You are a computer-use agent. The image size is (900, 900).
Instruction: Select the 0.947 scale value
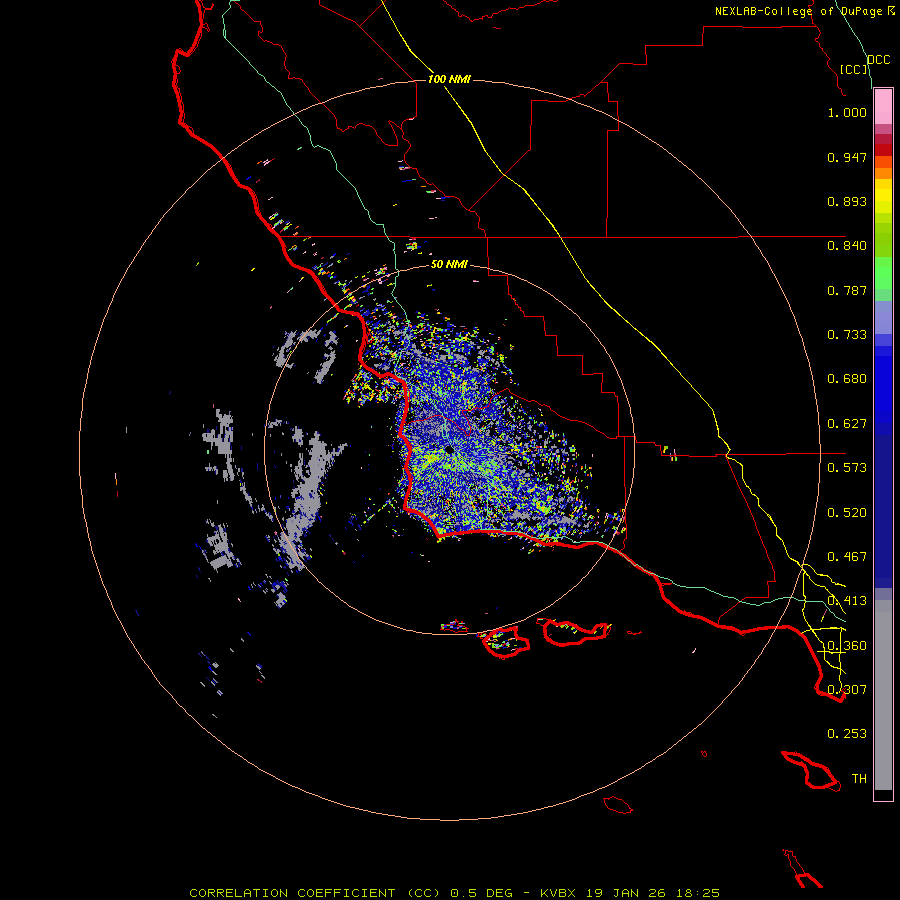pos(847,157)
